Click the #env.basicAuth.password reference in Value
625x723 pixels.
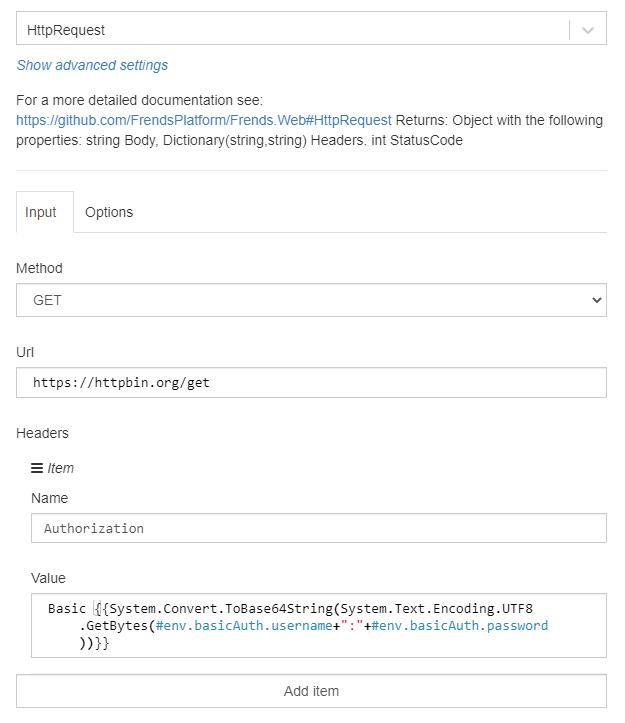[x=464, y=626]
